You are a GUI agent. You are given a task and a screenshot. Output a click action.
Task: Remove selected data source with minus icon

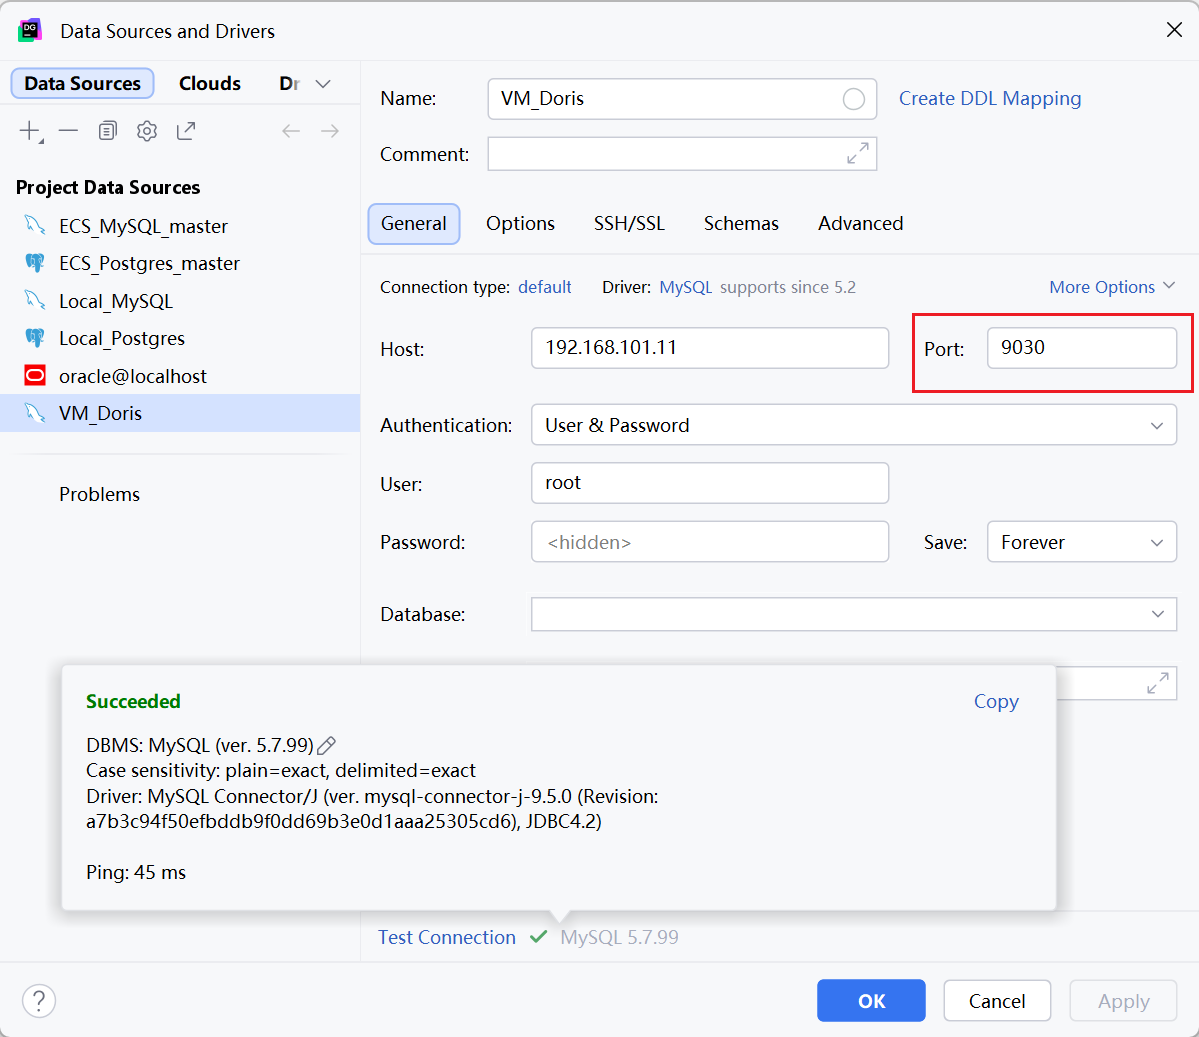pos(68,132)
